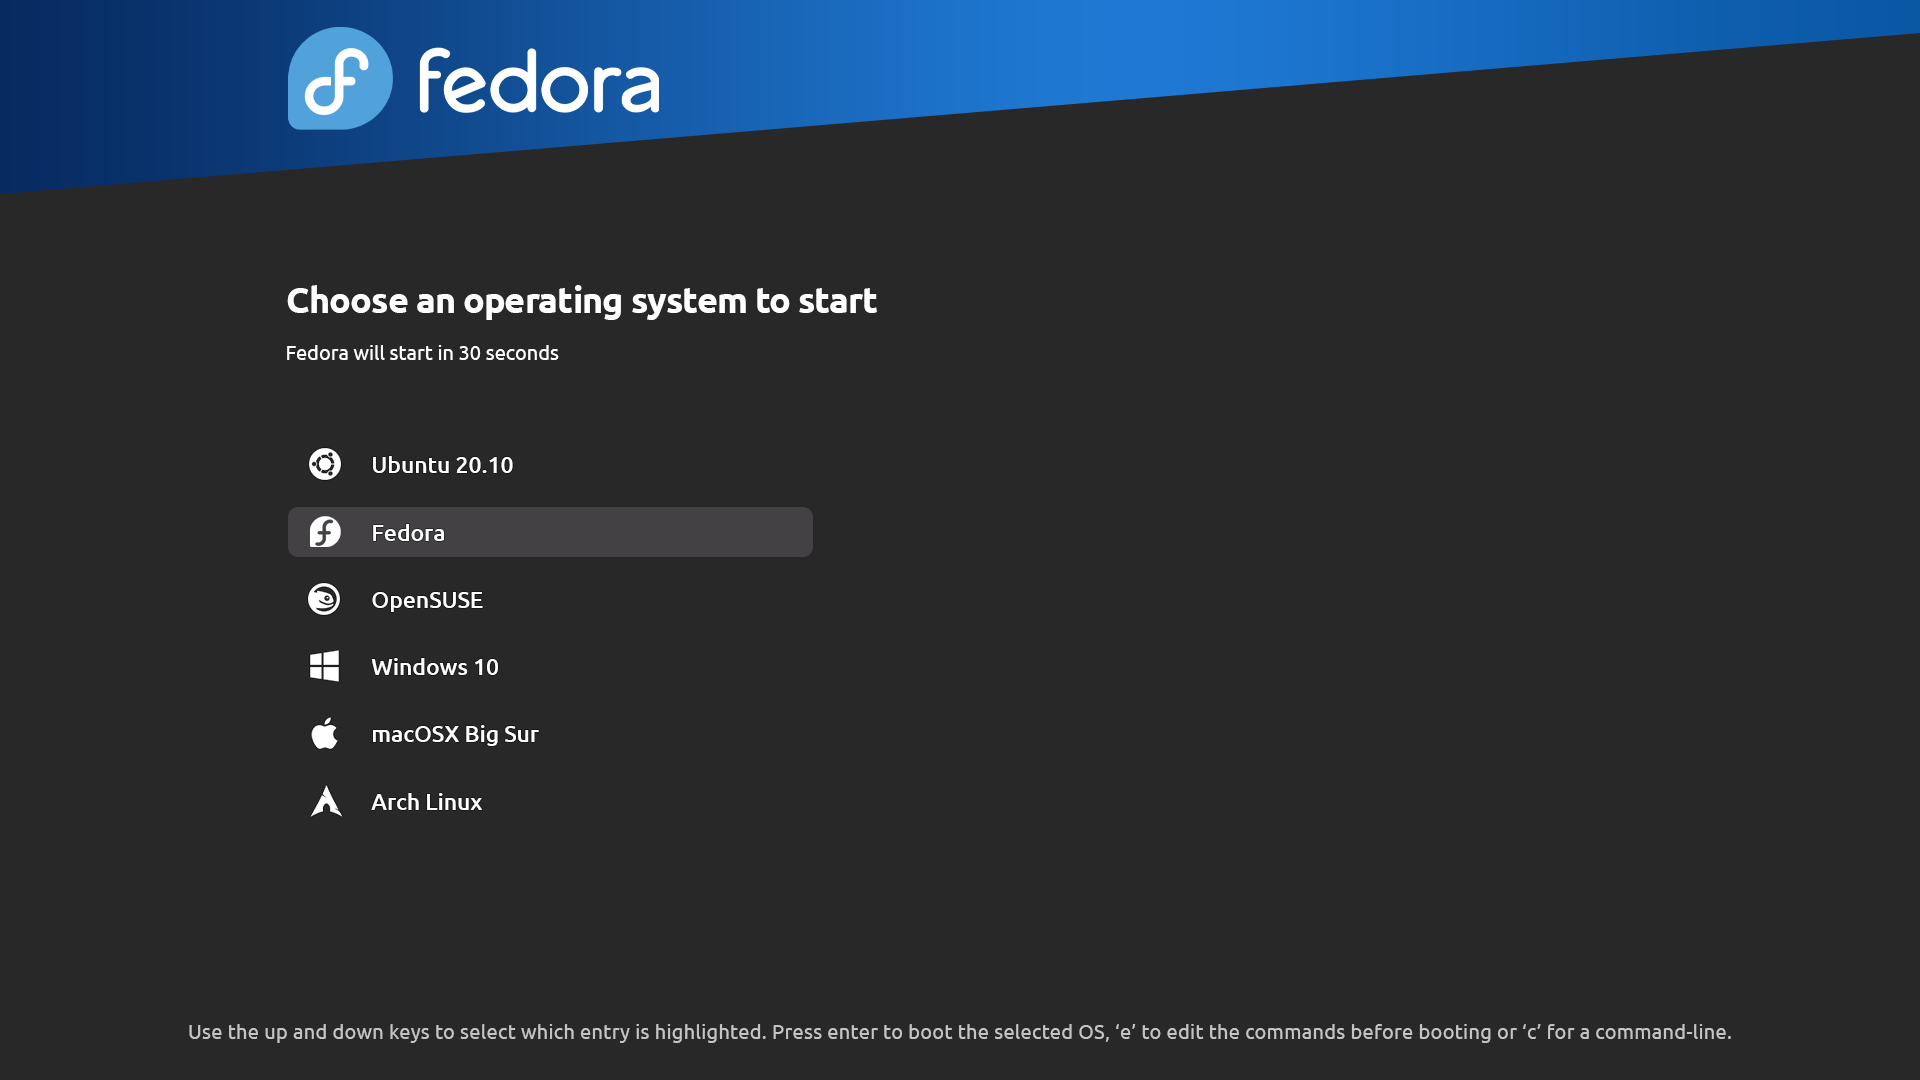Click the Arch Linux logo icon
The height and width of the screenshot is (1080, 1920).
[x=326, y=801]
